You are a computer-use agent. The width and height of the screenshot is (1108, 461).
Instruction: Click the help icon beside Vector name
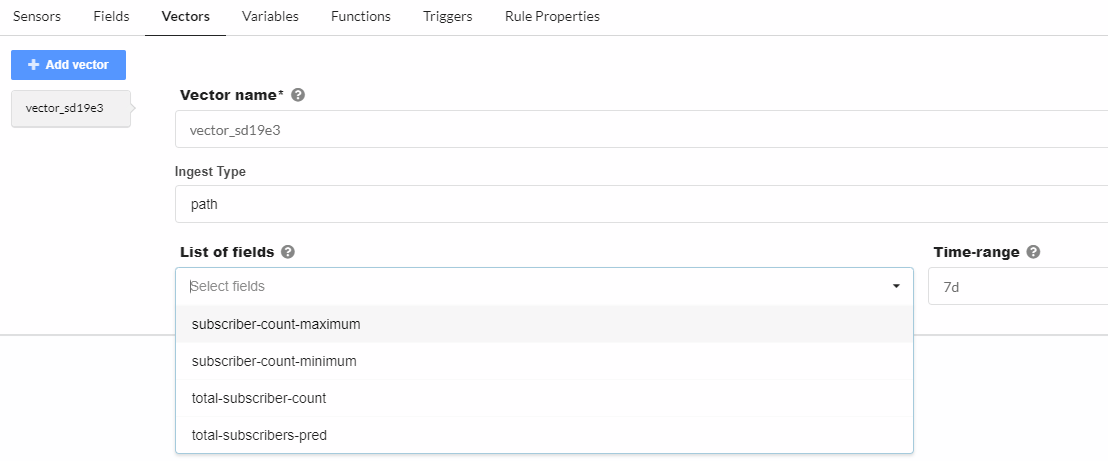pyautogui.click(x=298, y=96)
